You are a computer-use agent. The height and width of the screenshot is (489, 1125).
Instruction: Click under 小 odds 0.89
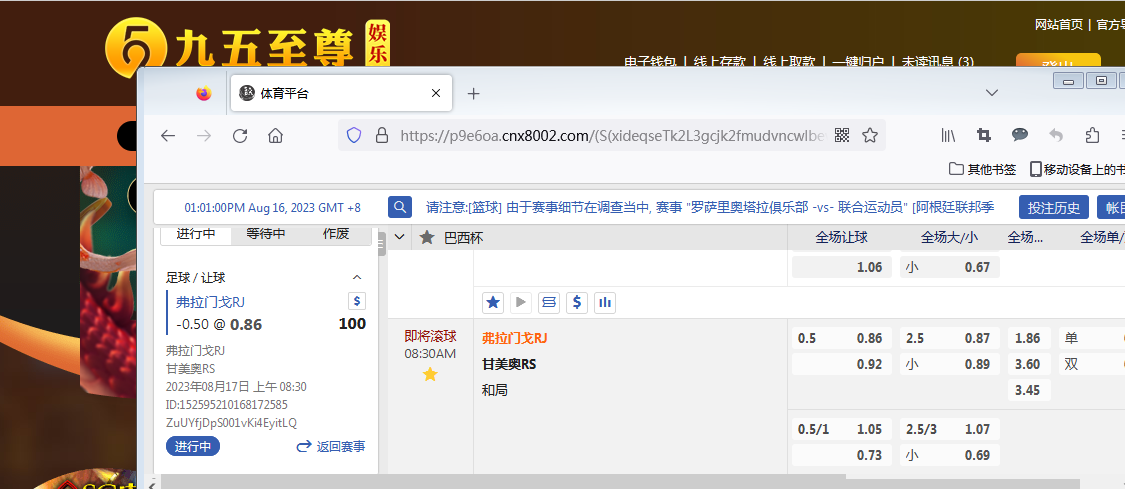[x=949, y=364]
